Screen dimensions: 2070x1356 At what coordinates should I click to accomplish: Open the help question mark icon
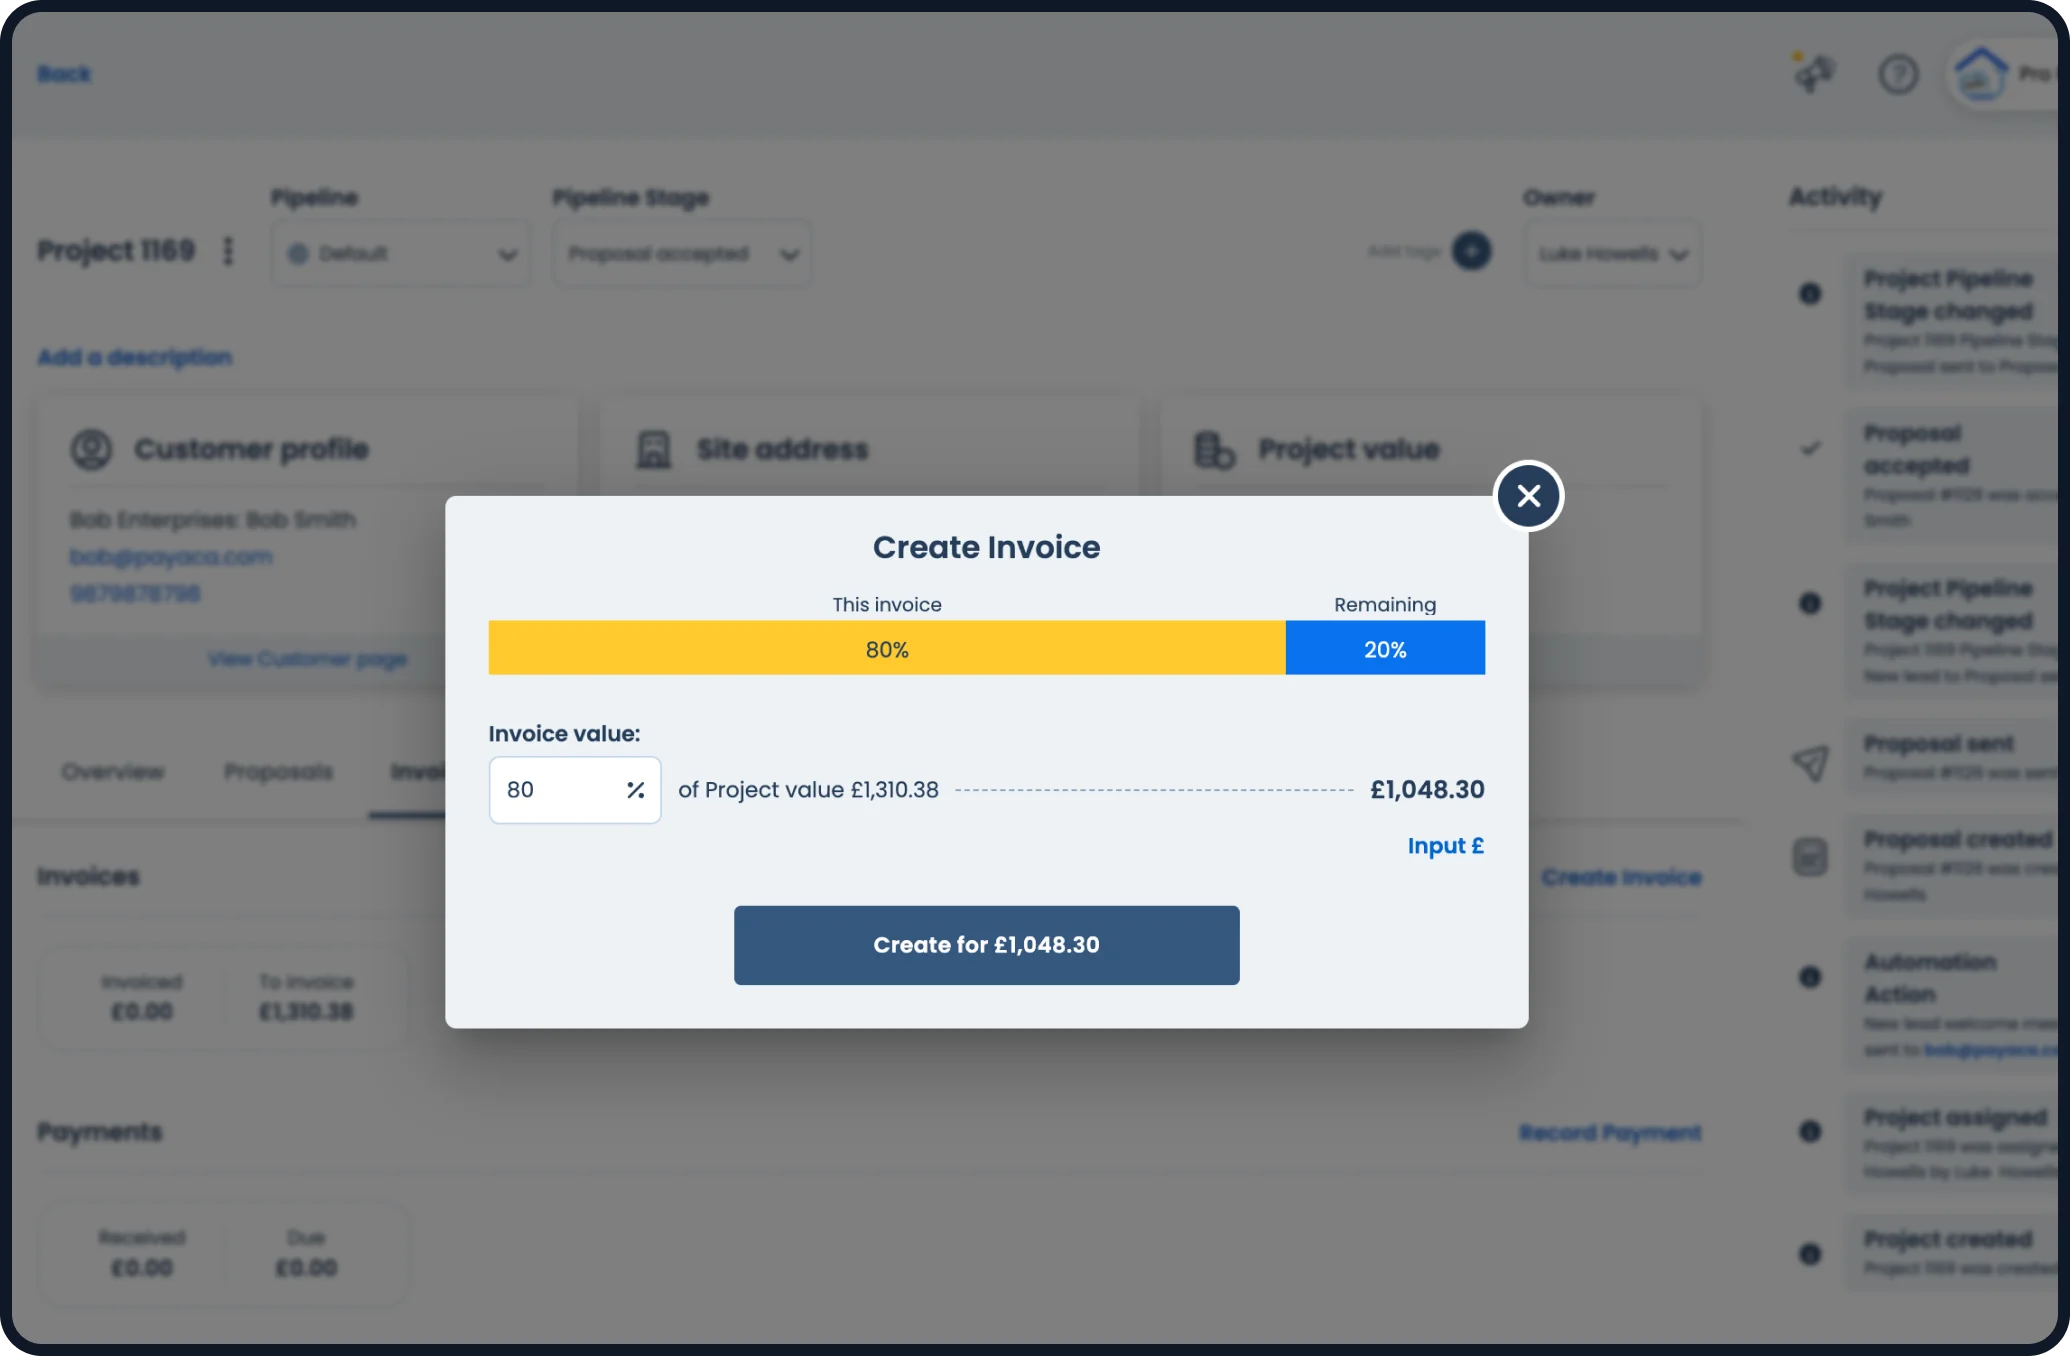coord(1899,73)
